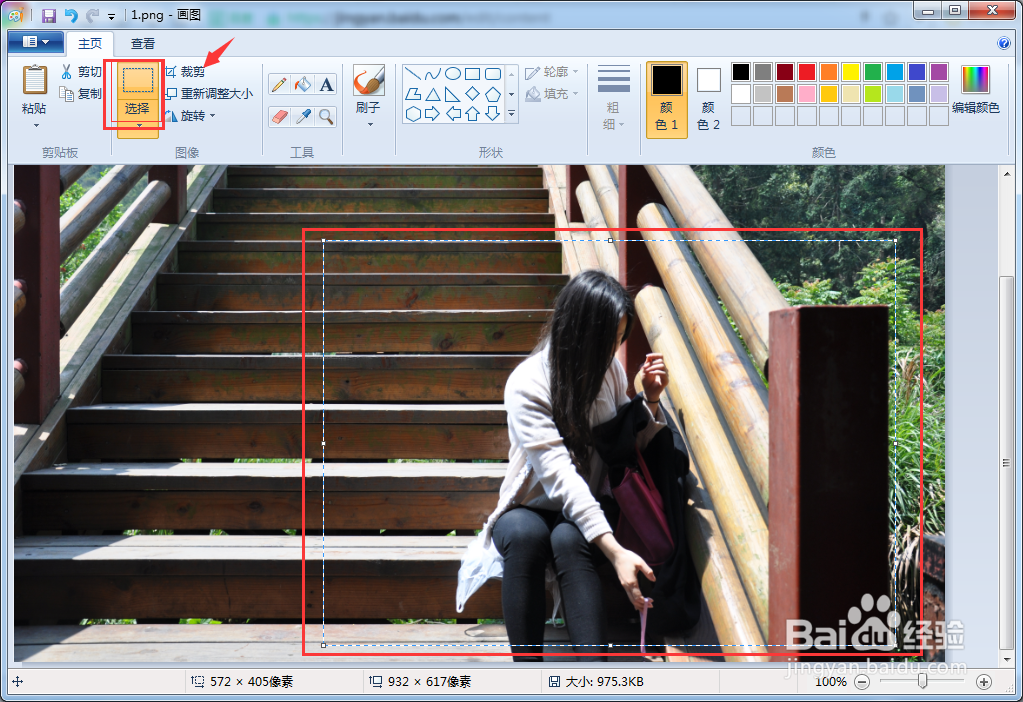
Task: Switch to the 查看 tab
Action: coord(141,43)
